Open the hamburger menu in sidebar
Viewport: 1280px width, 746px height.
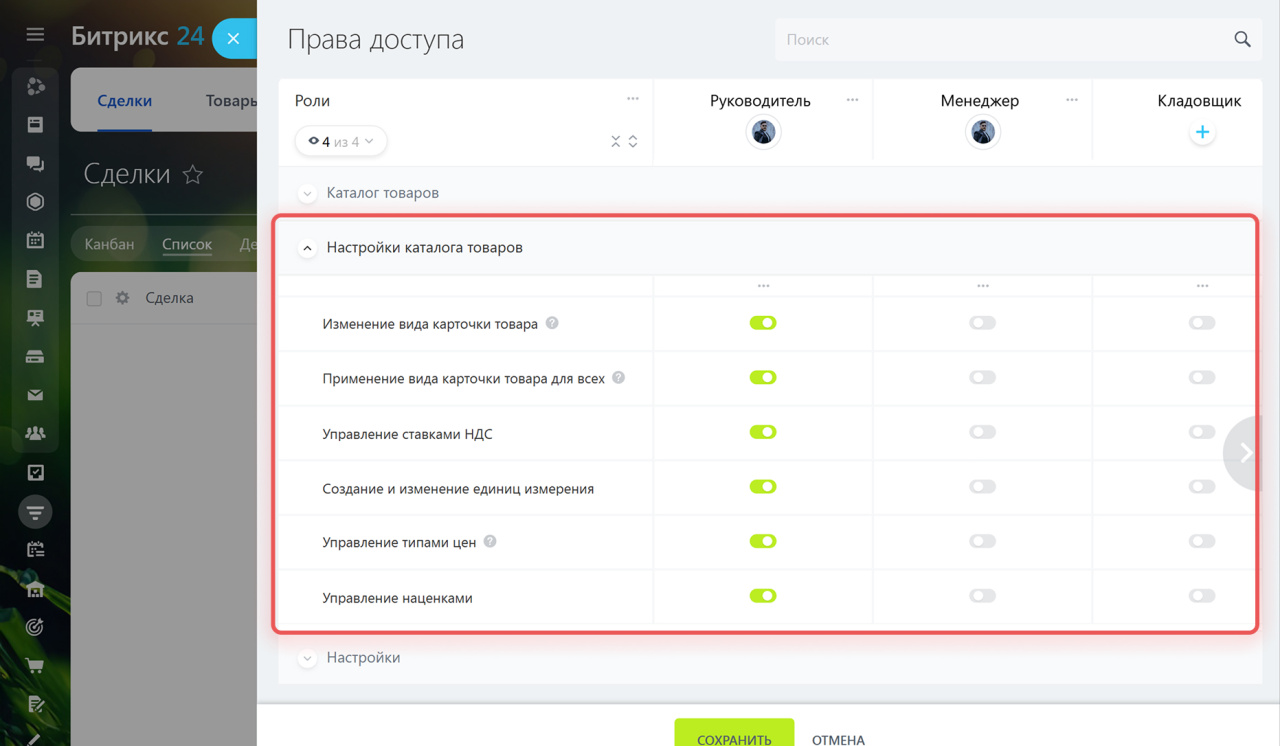coord(35,35)
